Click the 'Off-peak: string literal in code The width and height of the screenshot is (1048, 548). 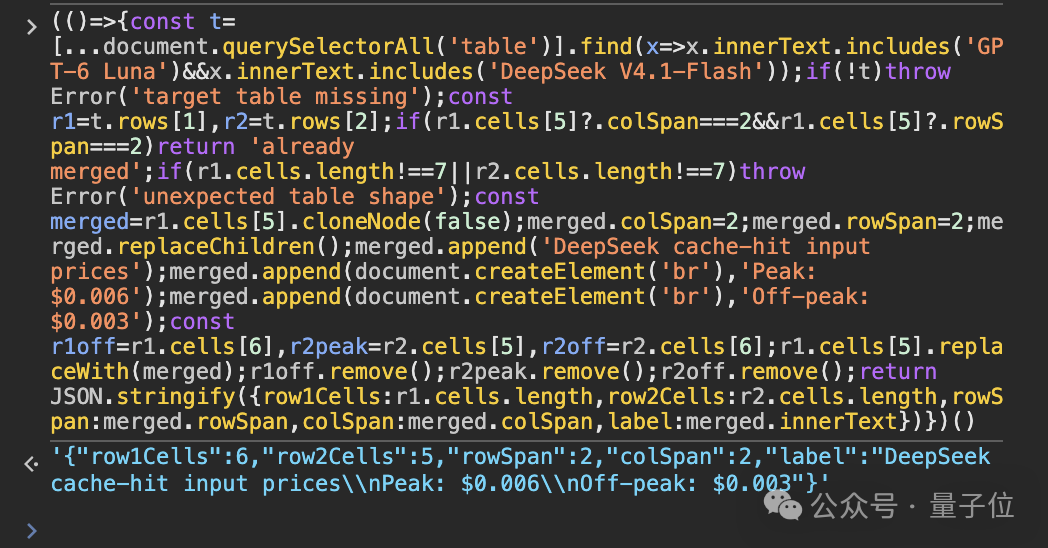[x=805, y=297]
